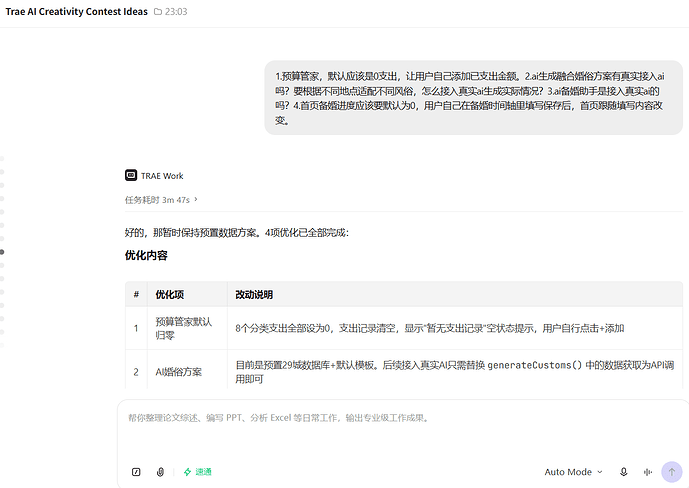This screenshot has width=689, height=488.
Task: Click the 23:03 timestamp text
Action: [x=176, y=12]
